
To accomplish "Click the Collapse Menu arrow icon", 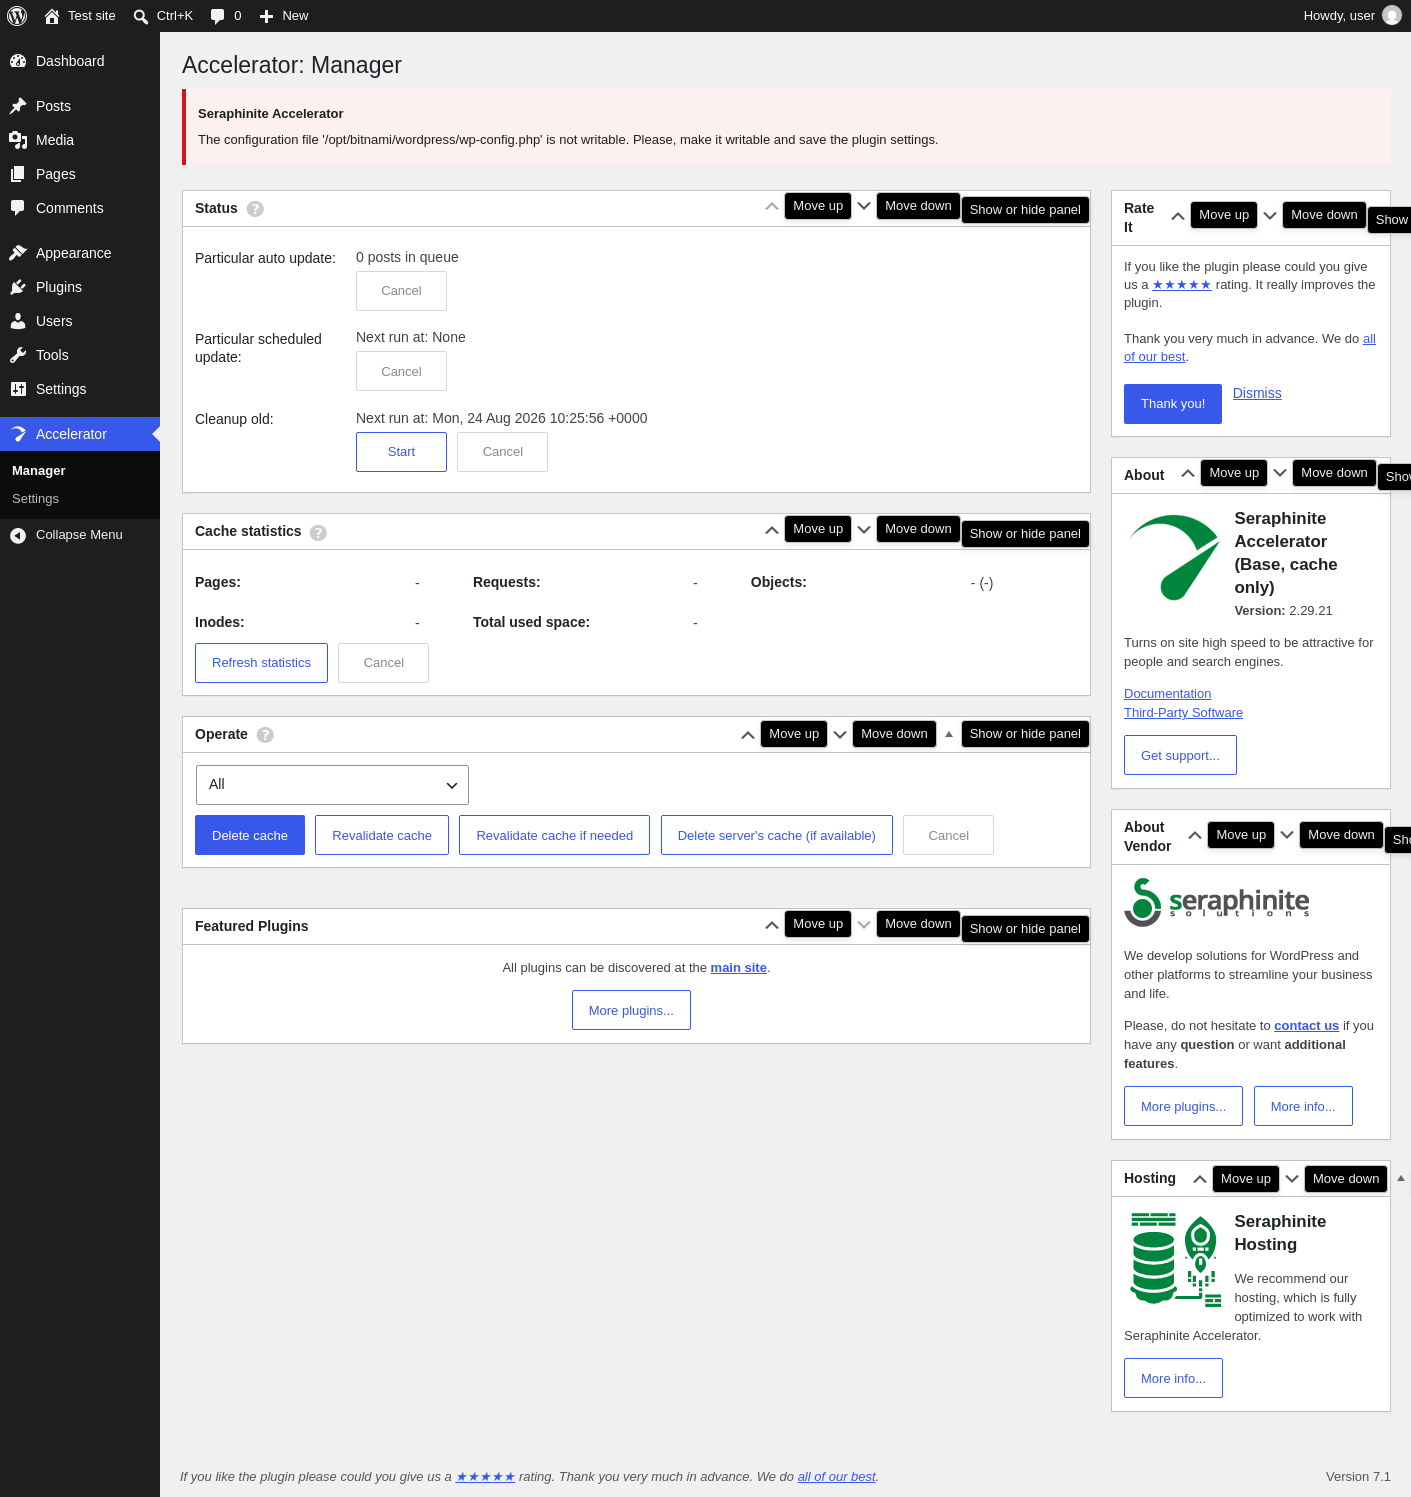I will (18, 535).
